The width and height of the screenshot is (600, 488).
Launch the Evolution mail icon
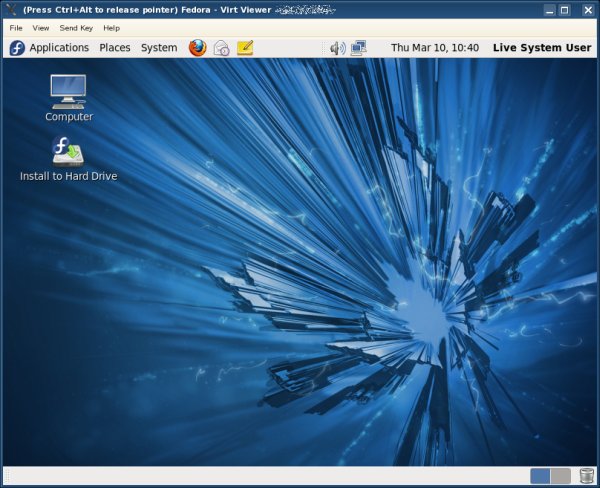coord(221,48)
